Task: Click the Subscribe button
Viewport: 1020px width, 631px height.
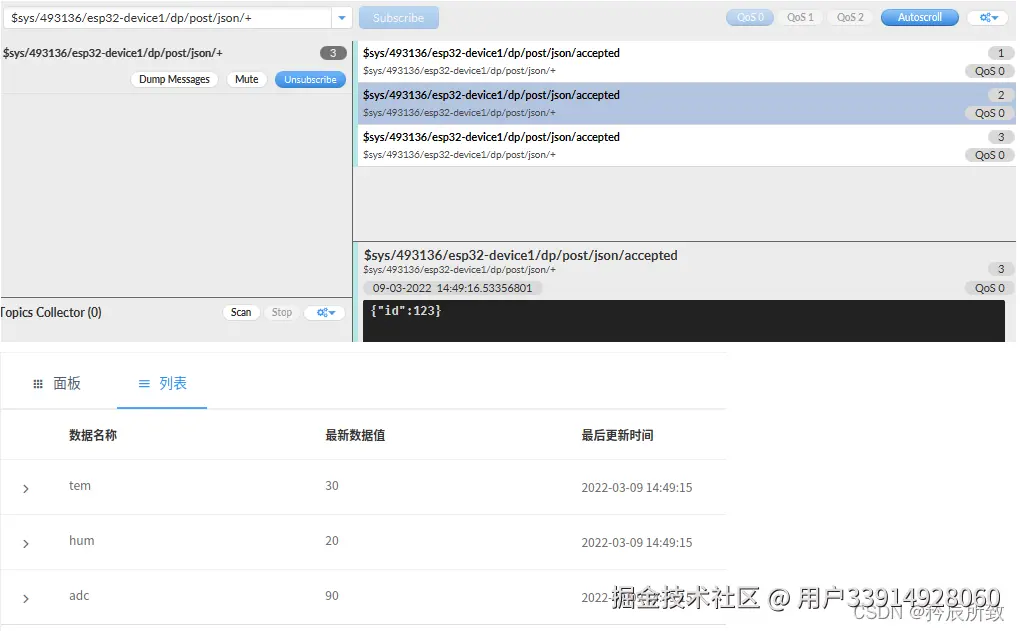Action: point(398,18)
